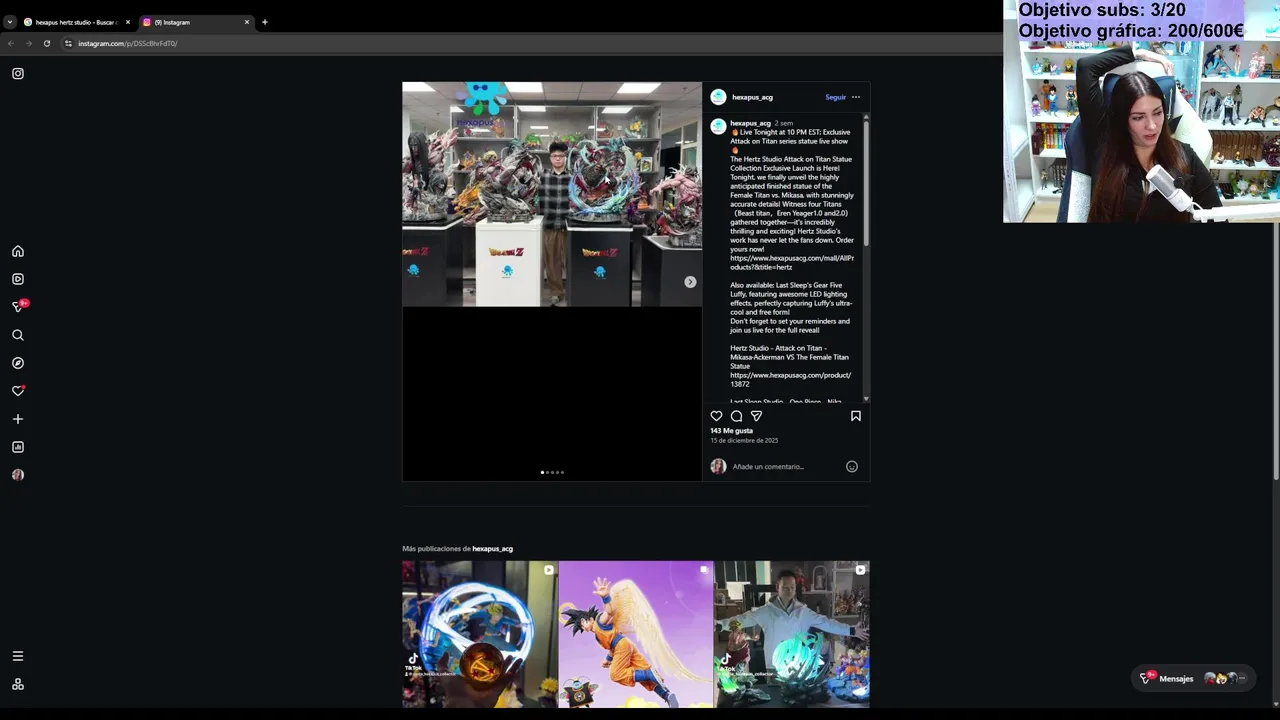Viewport: 1280px width, 720px height.
Task: Go forward with the browser forward arrow
Action: 28,43
